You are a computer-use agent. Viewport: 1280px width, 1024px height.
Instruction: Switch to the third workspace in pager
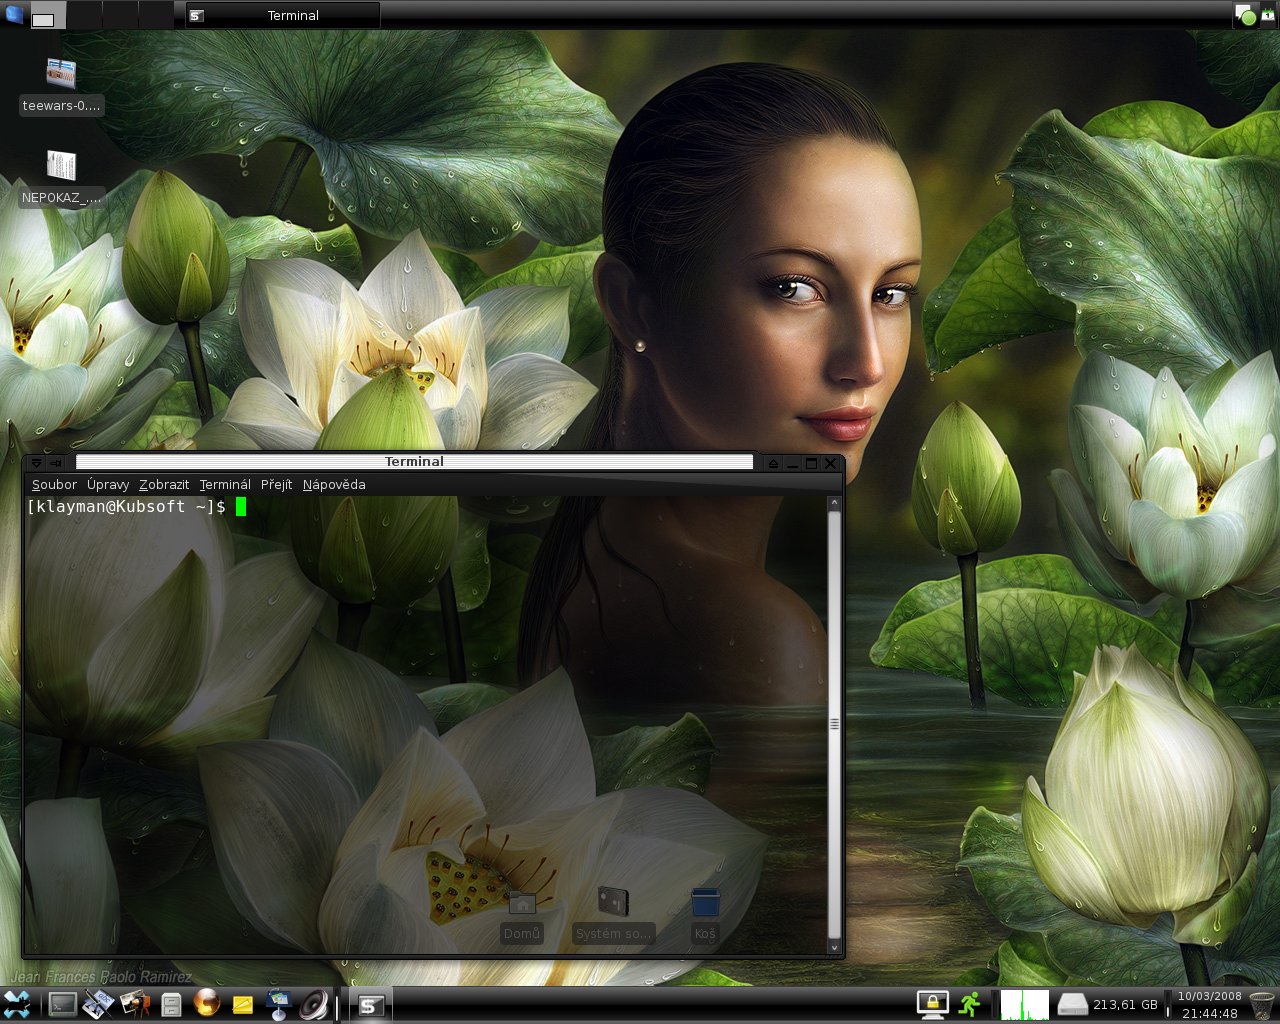coord(120,15)
